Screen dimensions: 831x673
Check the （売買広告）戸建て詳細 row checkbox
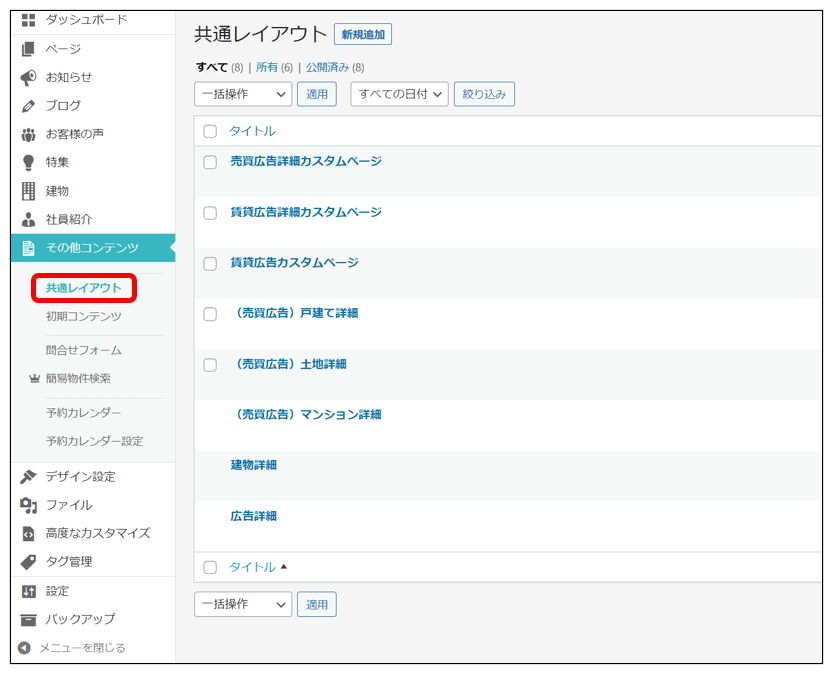tap(210, 314)
